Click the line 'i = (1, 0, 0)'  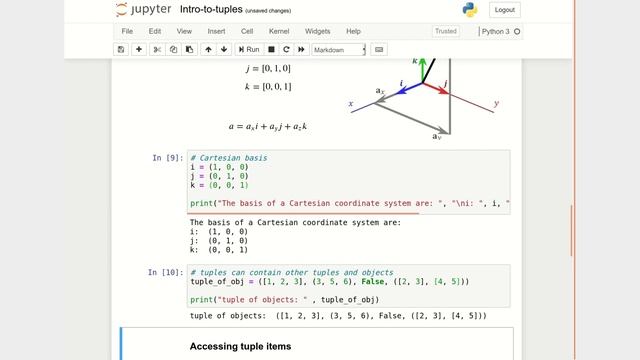coord(219,167)
